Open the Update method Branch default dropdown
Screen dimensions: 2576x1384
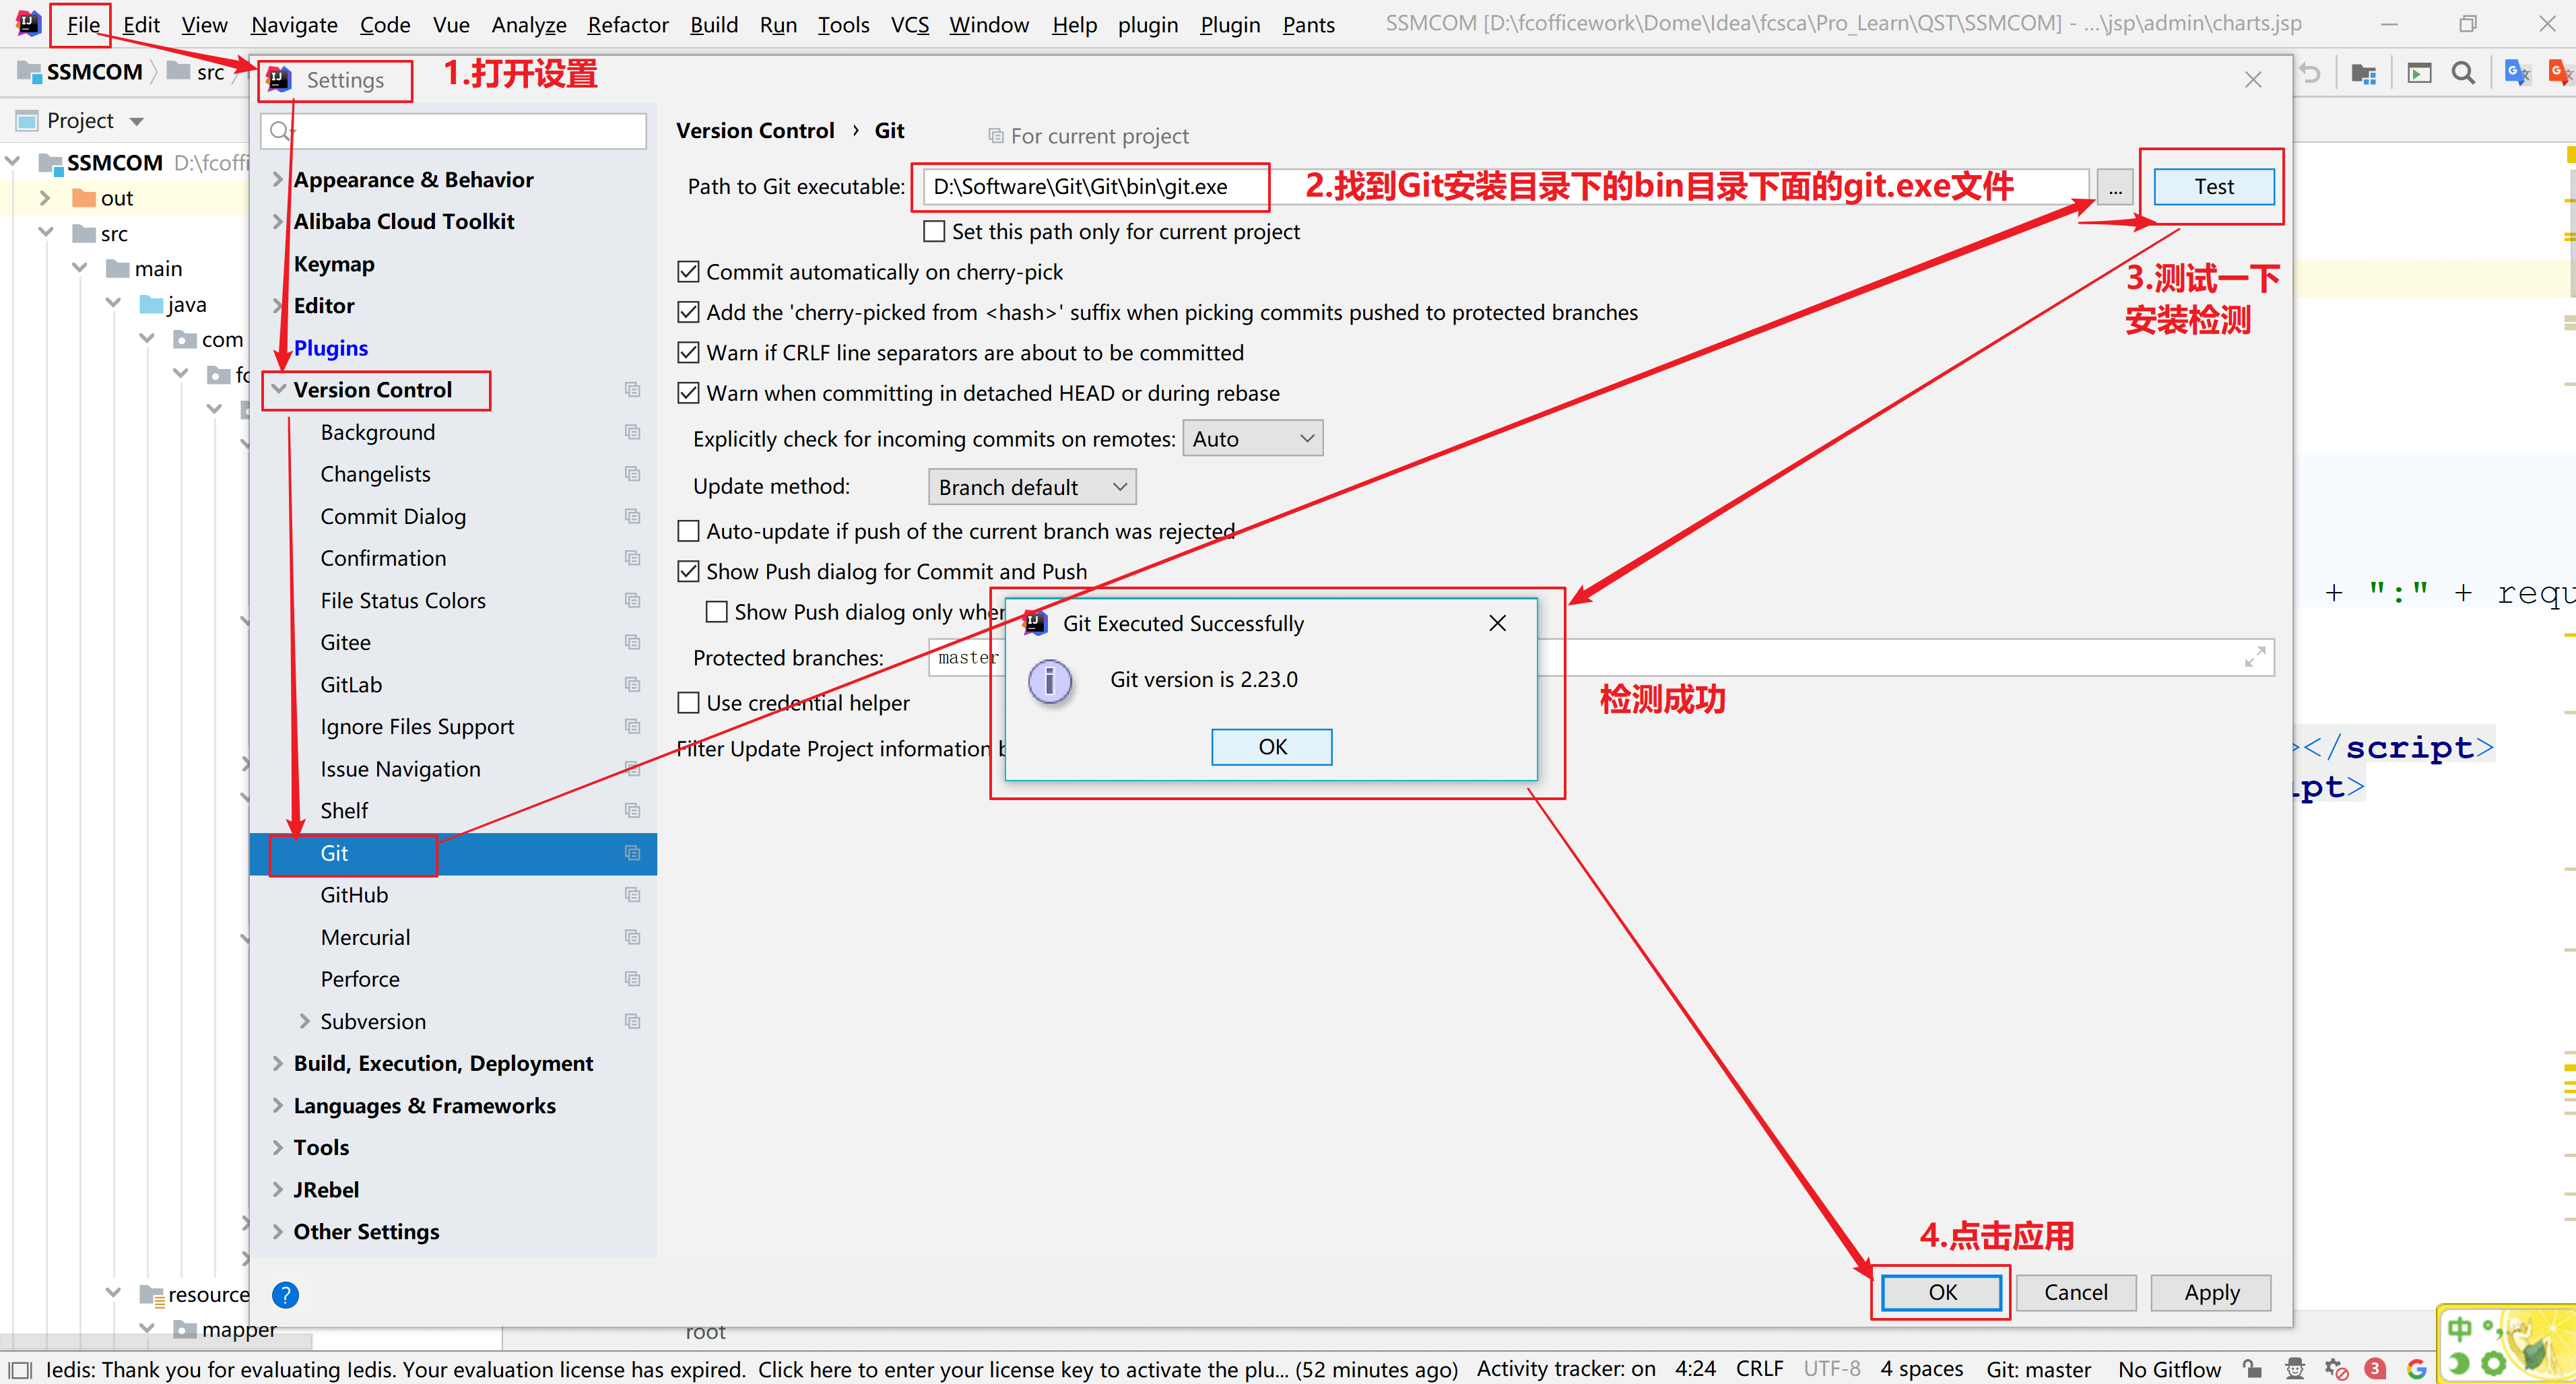[1032, 487]
